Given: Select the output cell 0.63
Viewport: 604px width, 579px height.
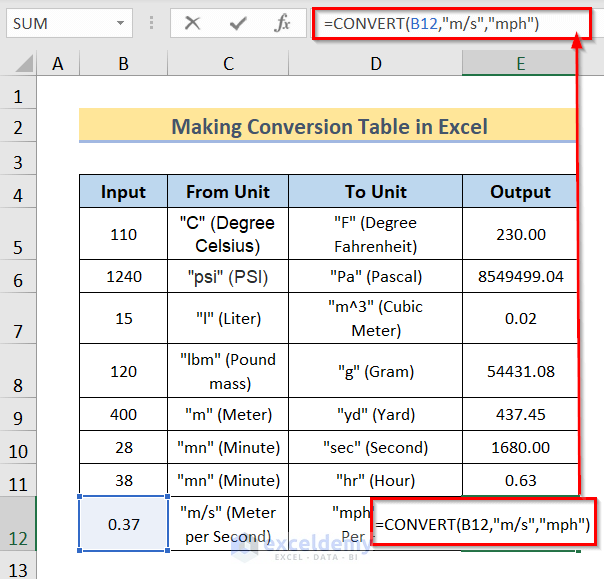Looking at the screenshot, I should click(x=520, y=480).
